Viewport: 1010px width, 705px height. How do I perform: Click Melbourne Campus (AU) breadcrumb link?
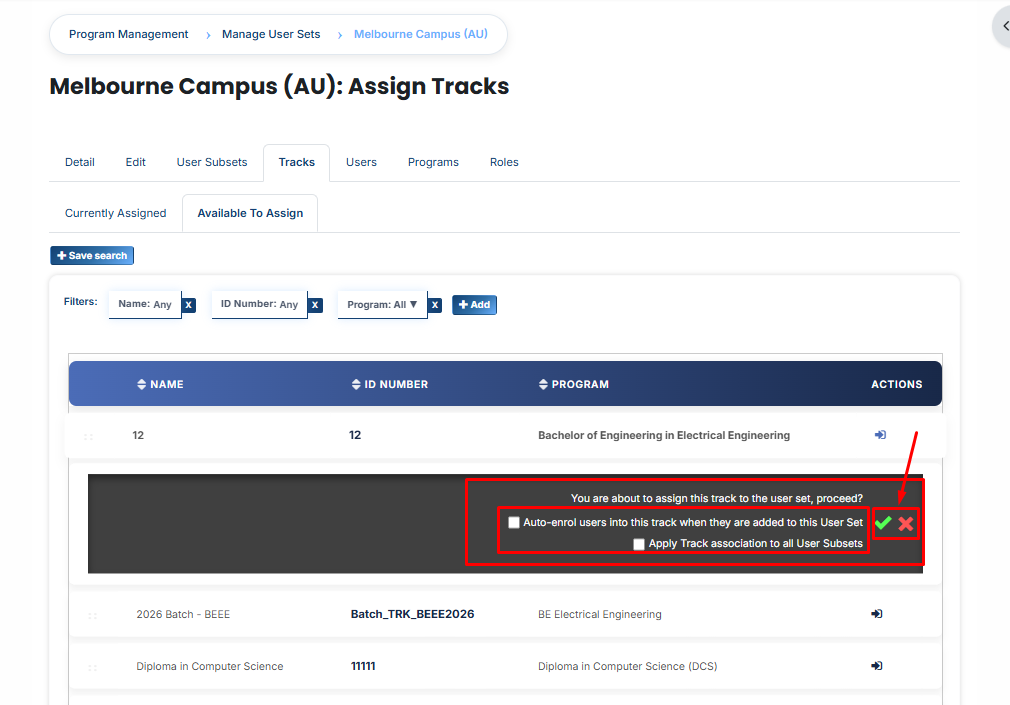[x=421, y=34]
